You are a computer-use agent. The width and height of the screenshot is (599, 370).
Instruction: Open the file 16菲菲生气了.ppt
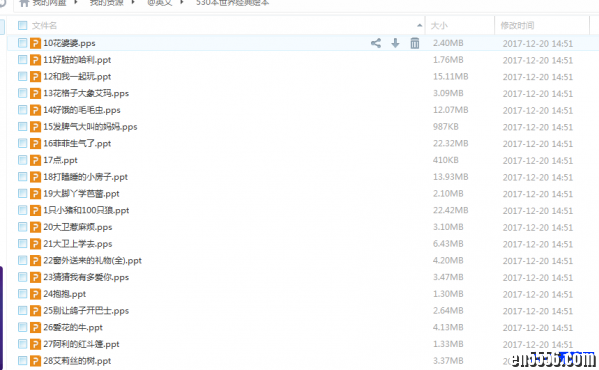pos(77,144)
